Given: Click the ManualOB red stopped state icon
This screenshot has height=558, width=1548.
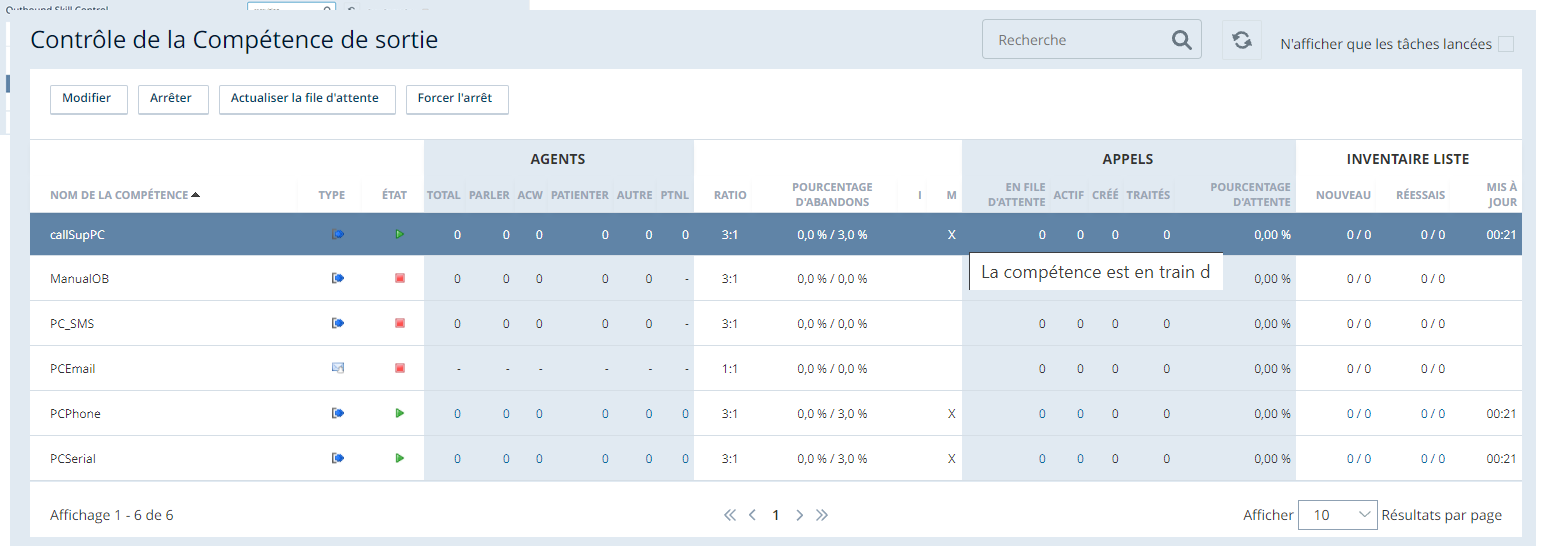Looking at the screenshot, I should point(400,278).
